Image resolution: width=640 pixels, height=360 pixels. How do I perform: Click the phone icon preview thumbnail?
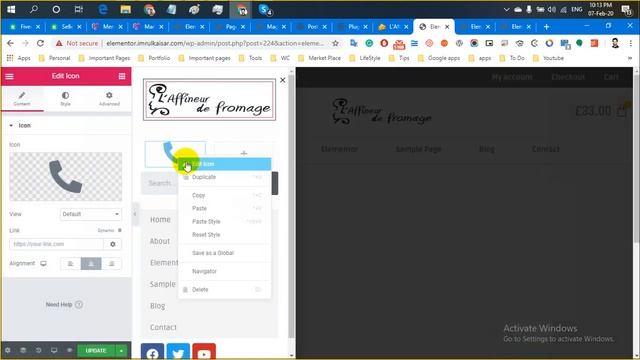[x=66, y=177]
